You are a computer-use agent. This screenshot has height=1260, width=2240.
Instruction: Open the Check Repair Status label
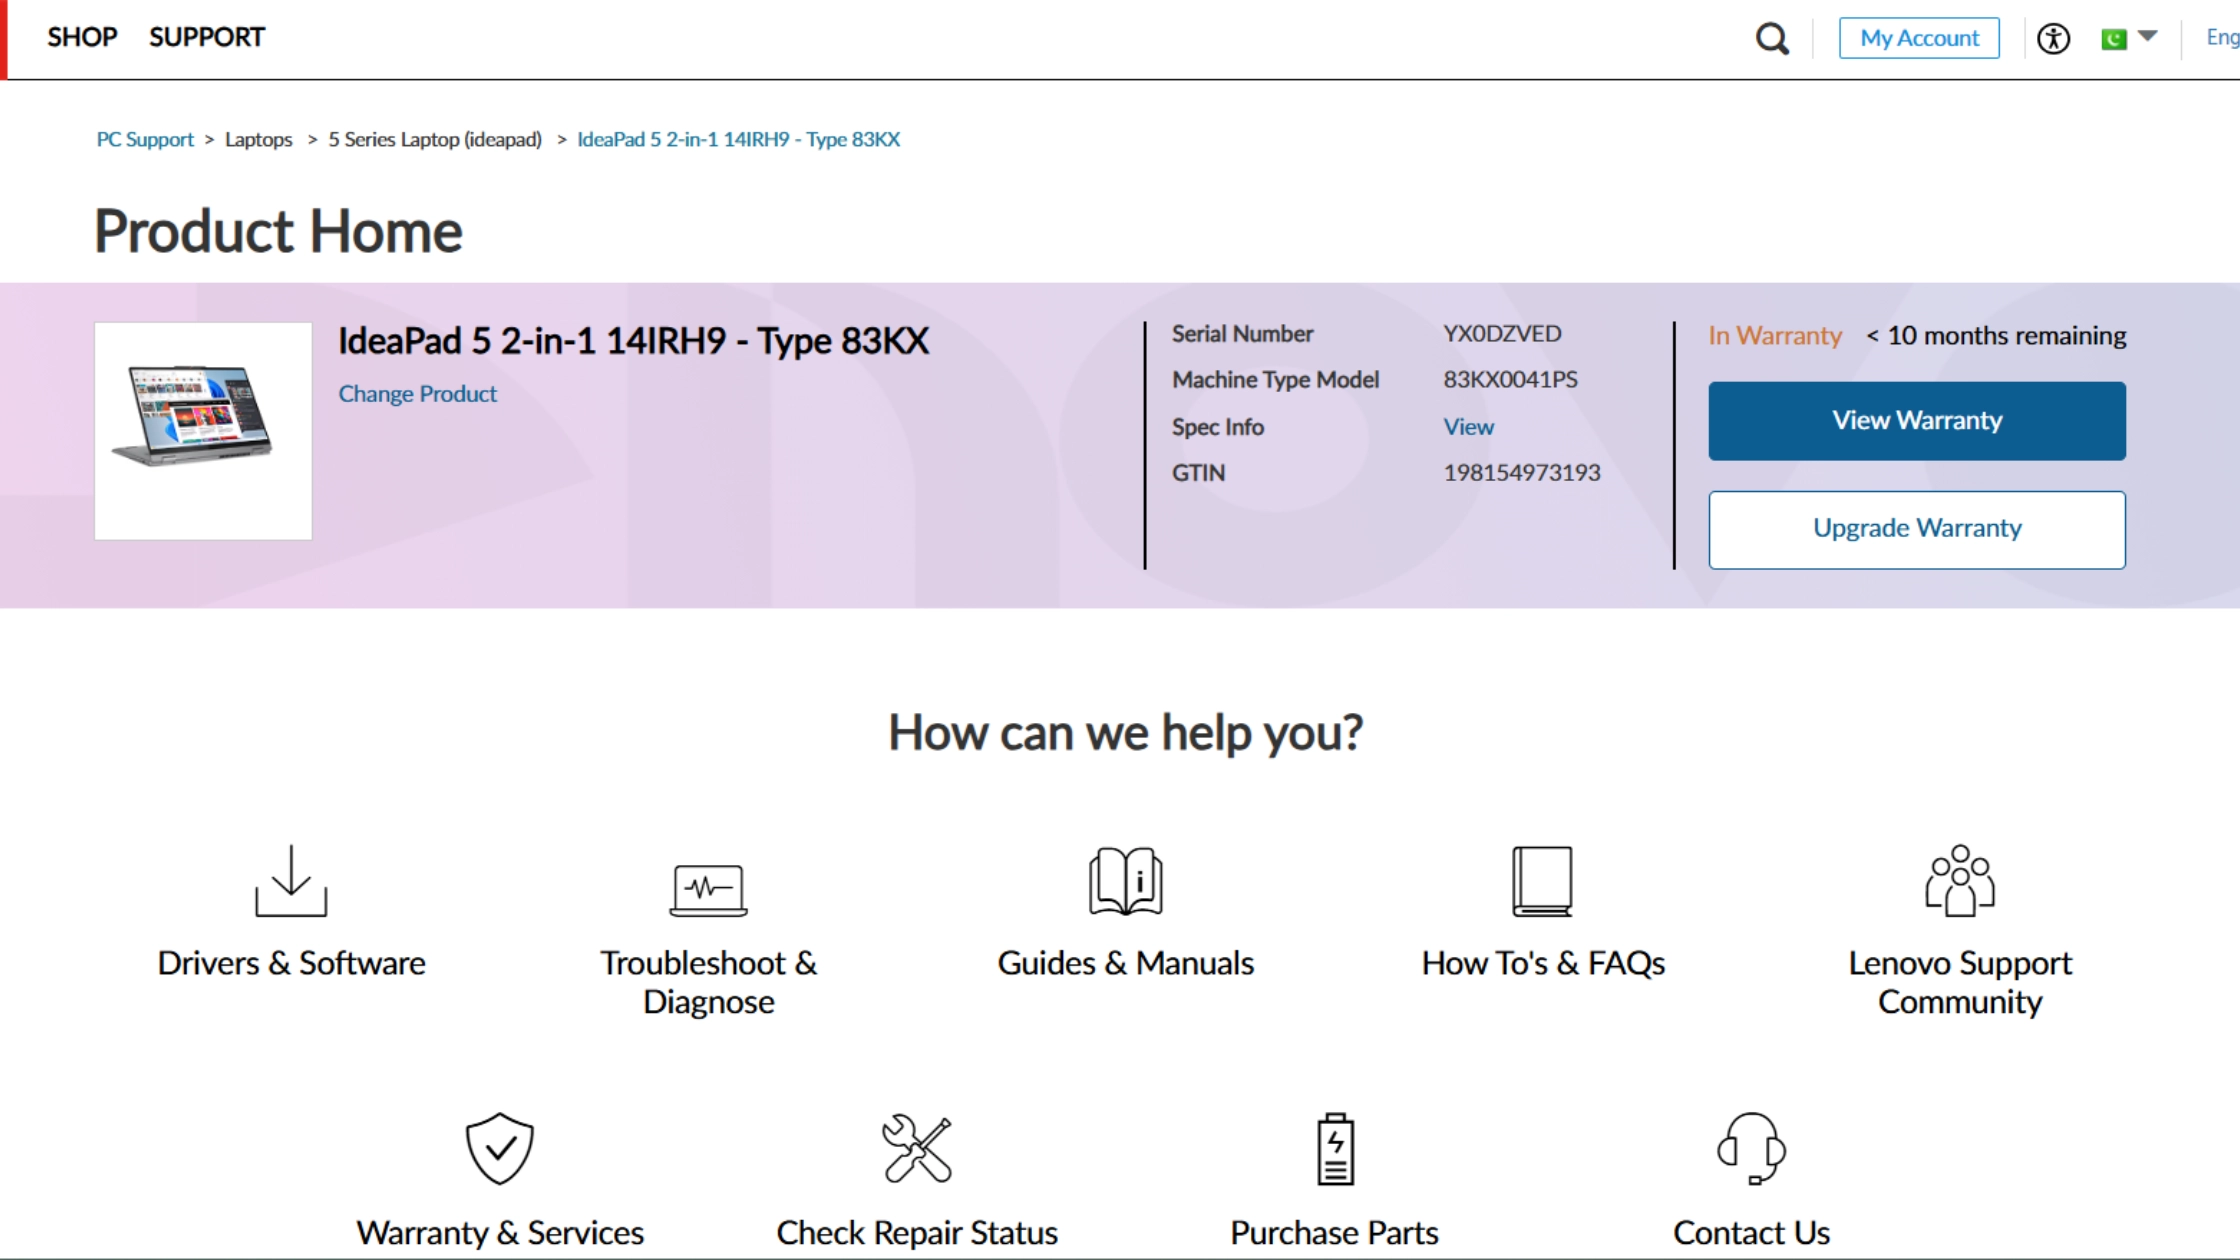pos(917,1233)
